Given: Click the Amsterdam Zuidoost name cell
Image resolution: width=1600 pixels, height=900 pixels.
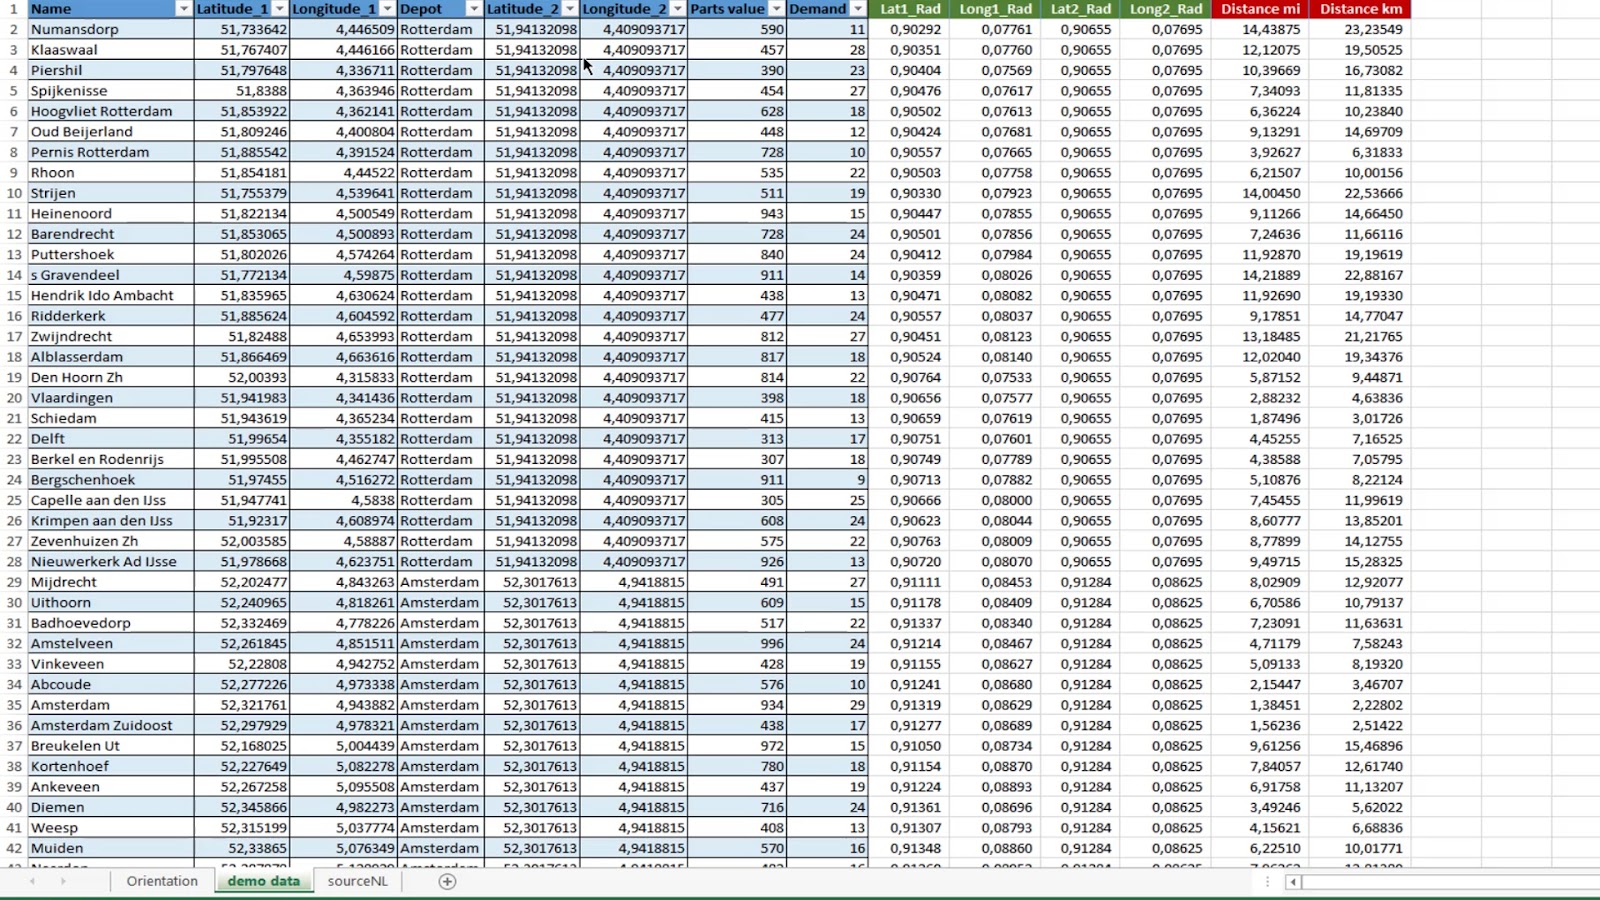Looking at the screenshot, I should click(x=111, y=726).
